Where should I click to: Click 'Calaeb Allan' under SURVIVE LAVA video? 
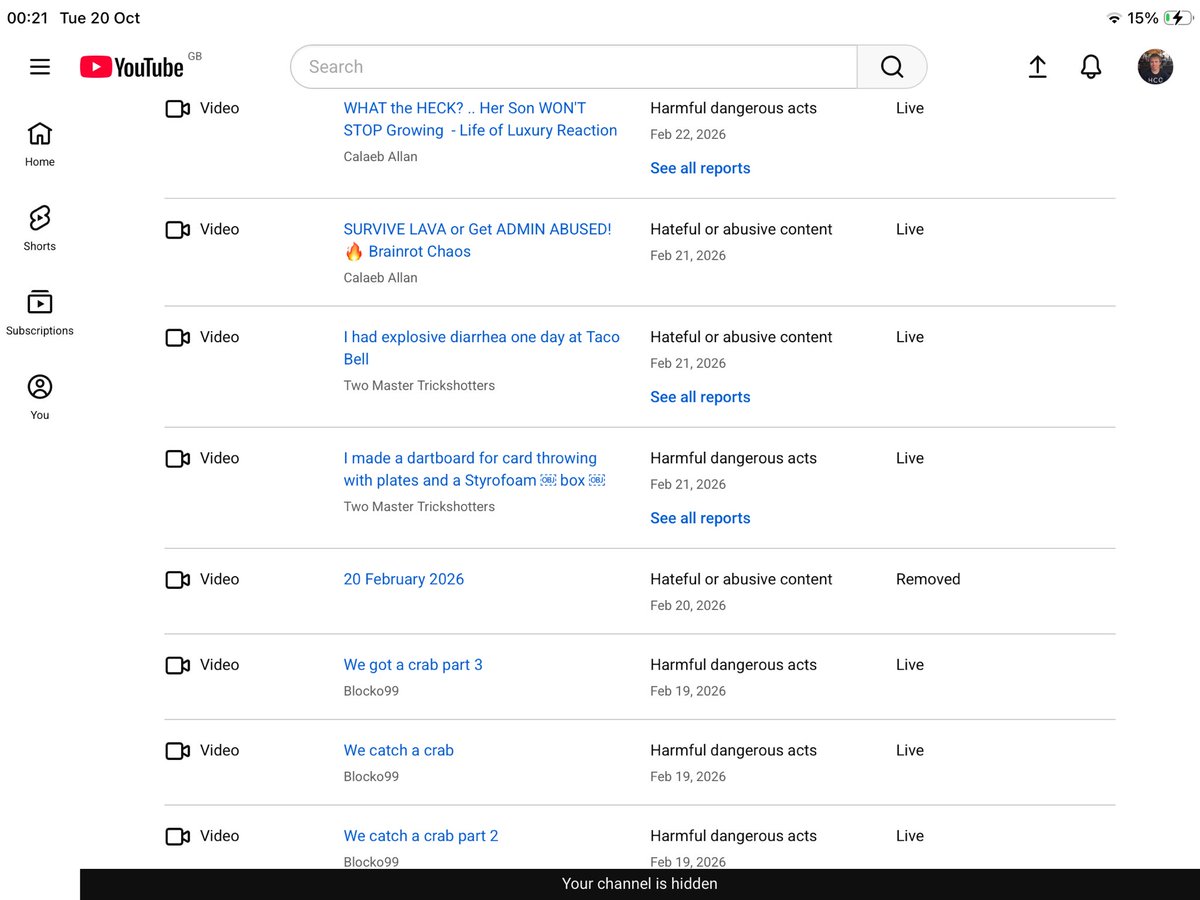click(381, 278)
